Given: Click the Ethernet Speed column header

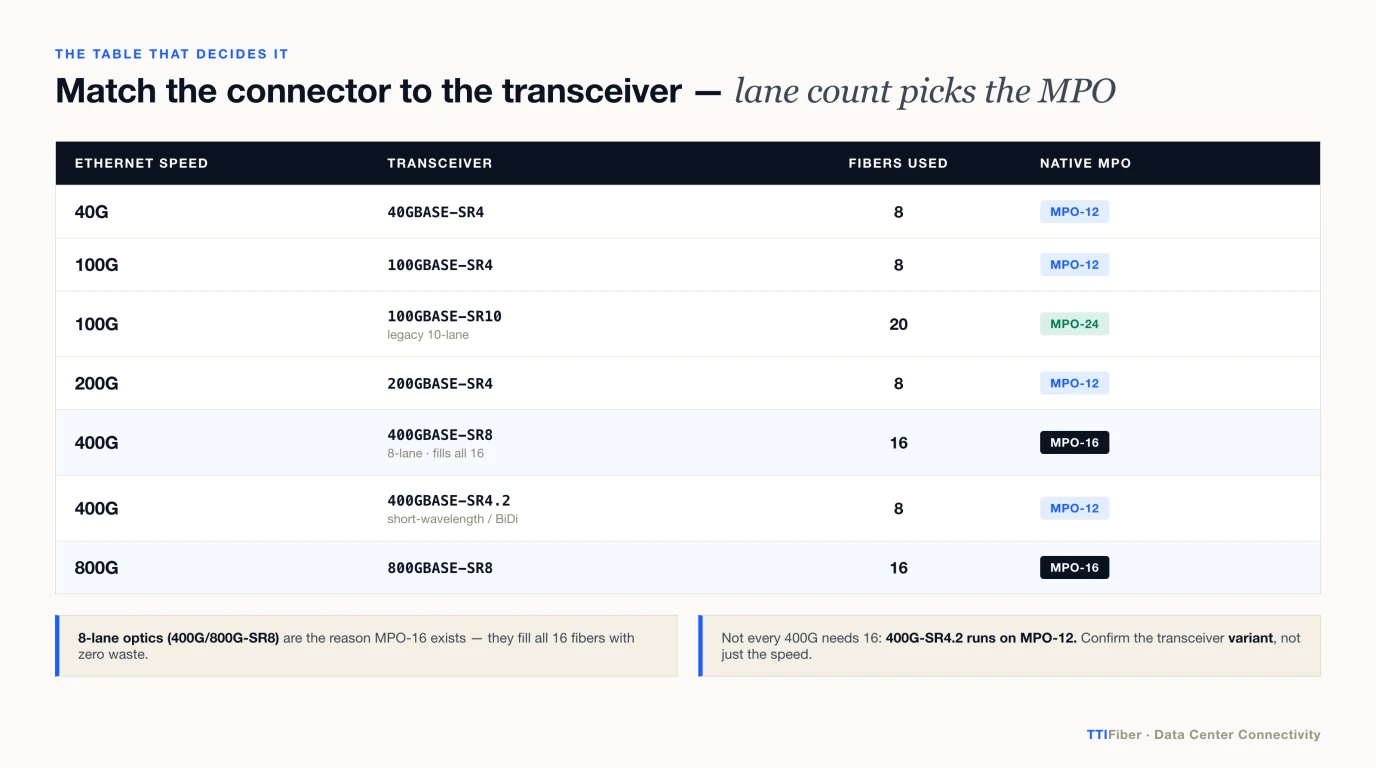Looking at the screenshot, I should pyautogui.click(x=141, y=163).
